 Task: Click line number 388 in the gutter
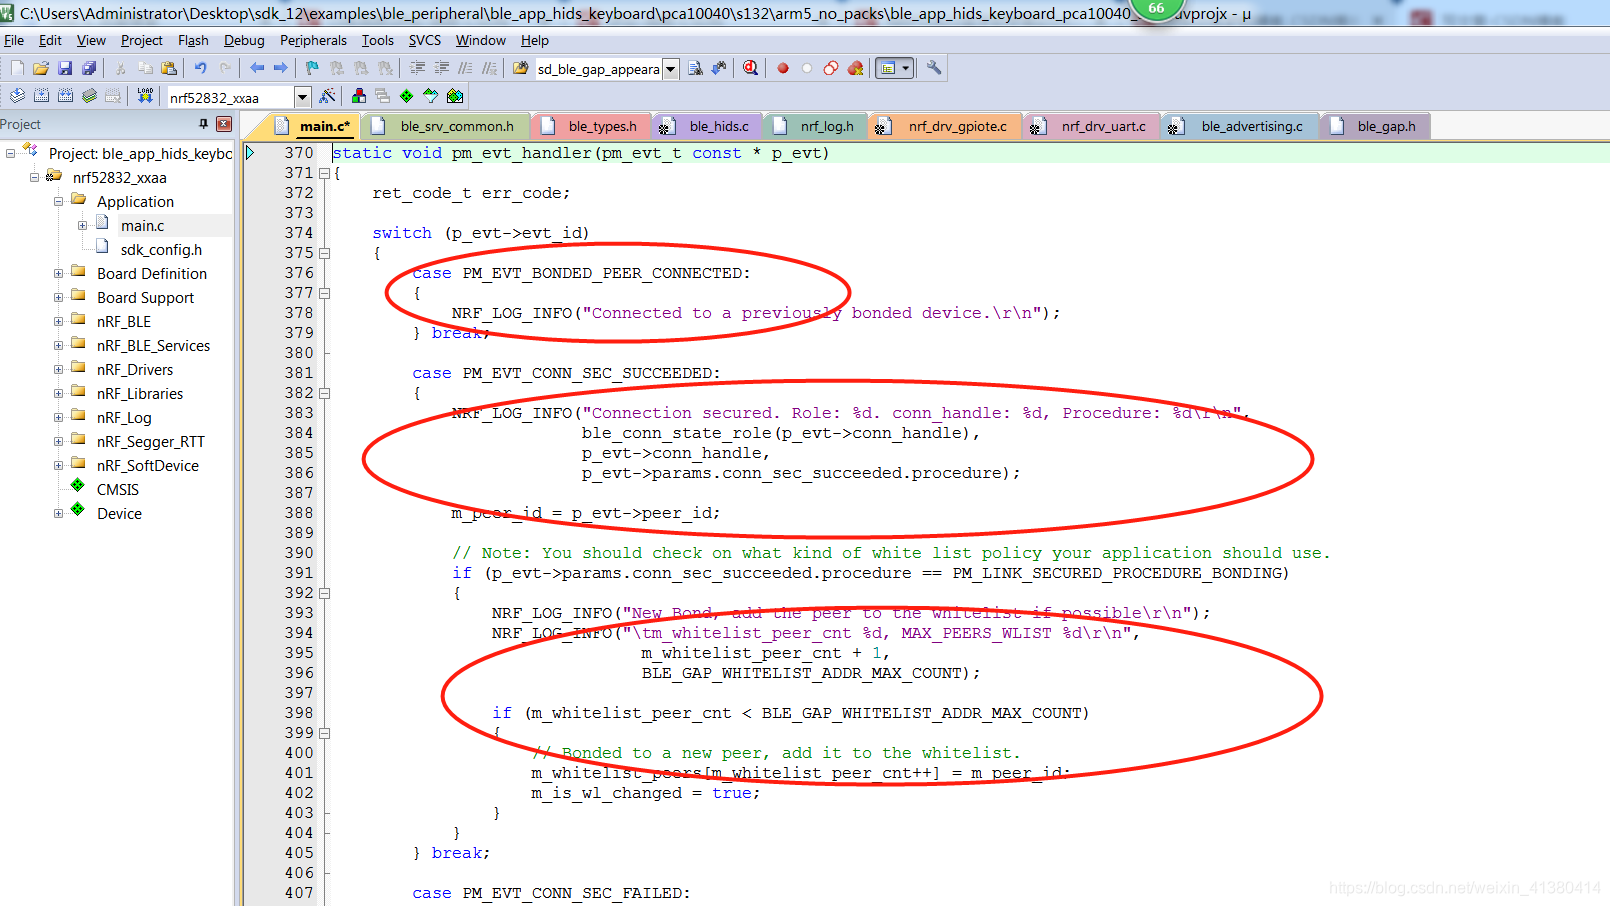point(298,513)
